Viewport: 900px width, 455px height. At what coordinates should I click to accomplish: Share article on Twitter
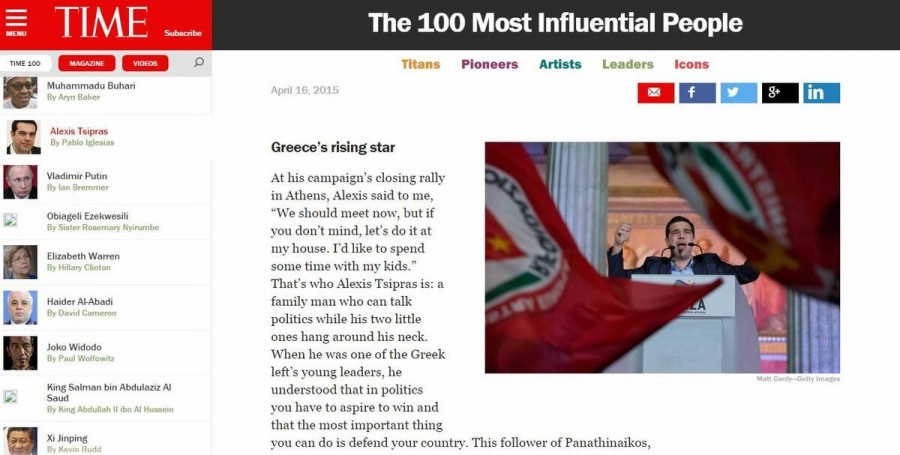(738, 93)
